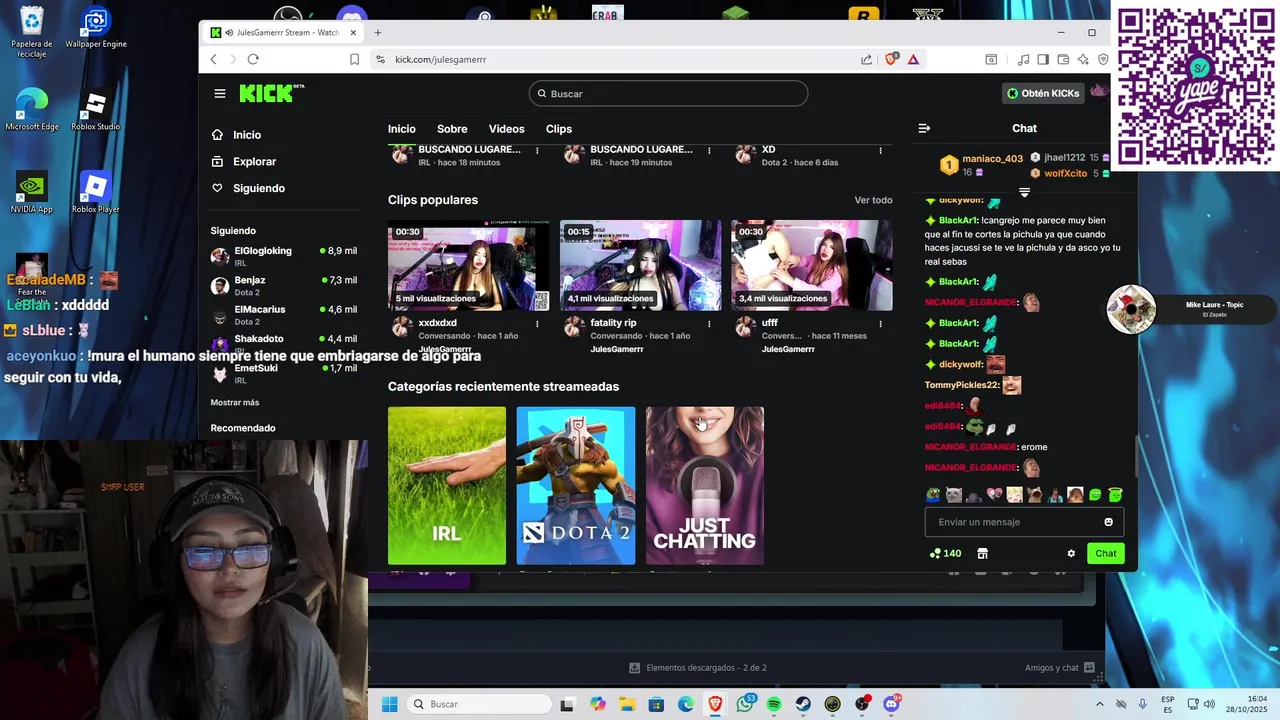Open the Just Chatting category card

pyautogui.click(x=705, y=485)
